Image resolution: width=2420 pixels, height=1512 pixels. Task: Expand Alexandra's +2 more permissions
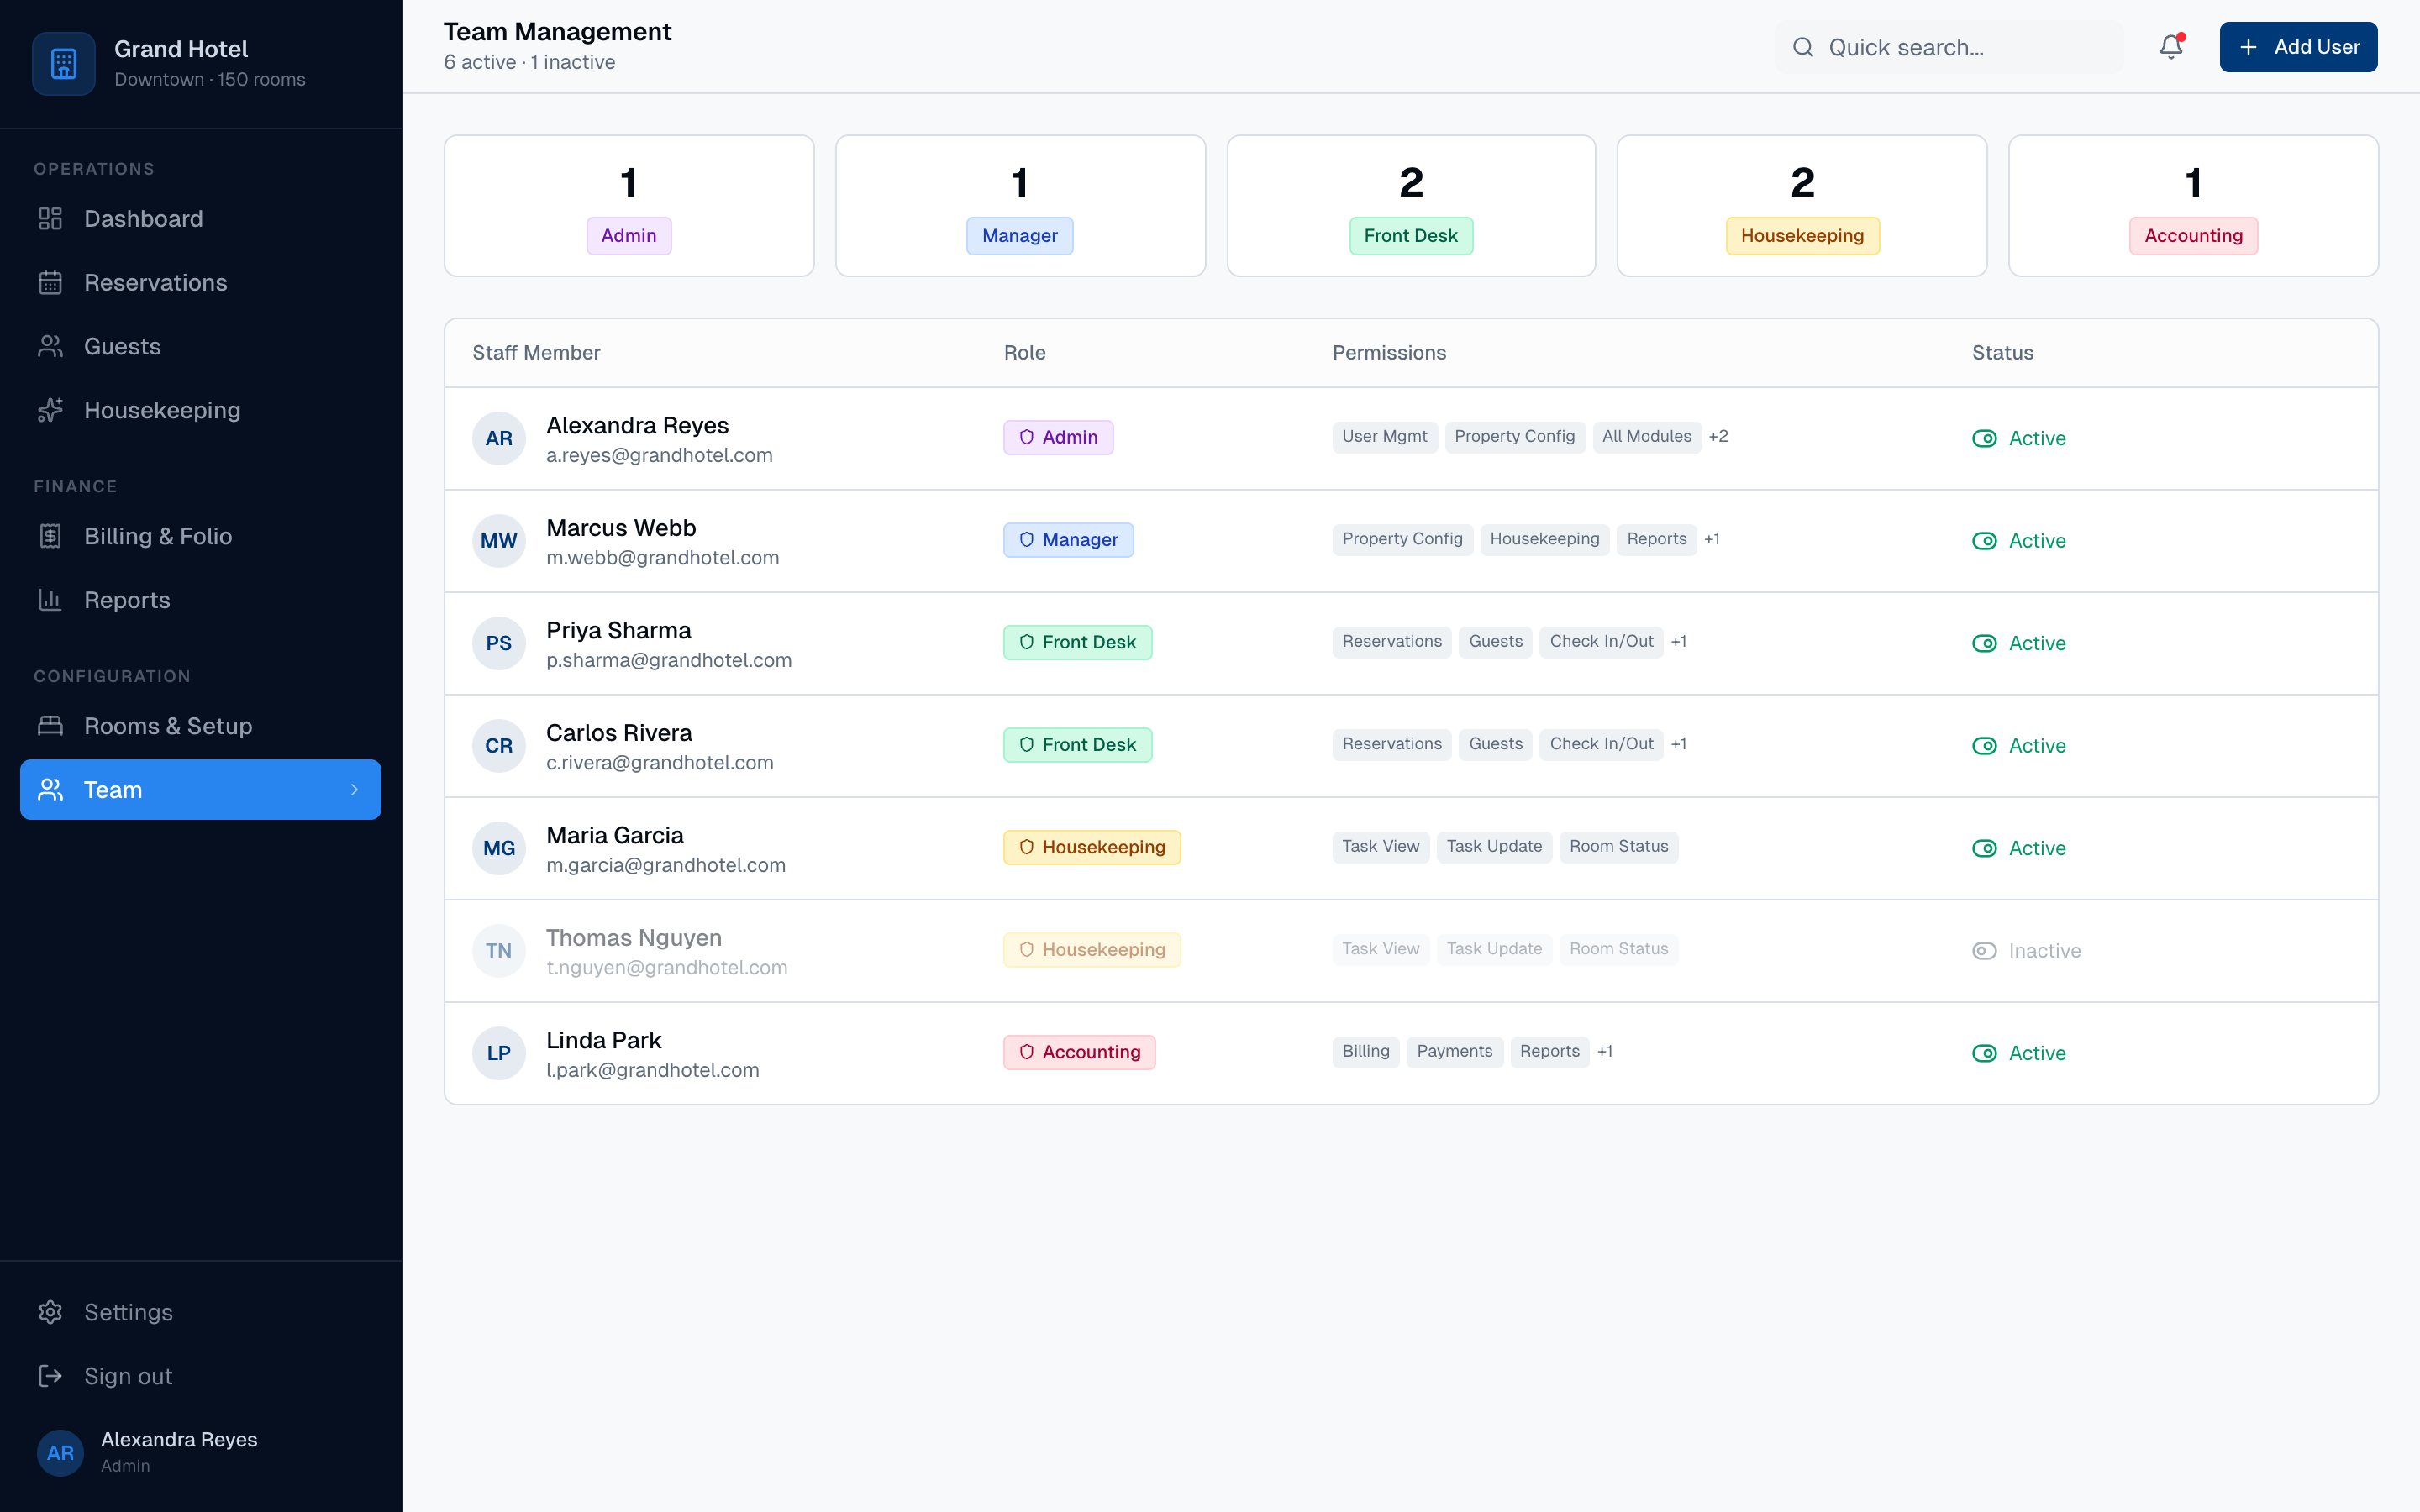[x=1718, y=437]
